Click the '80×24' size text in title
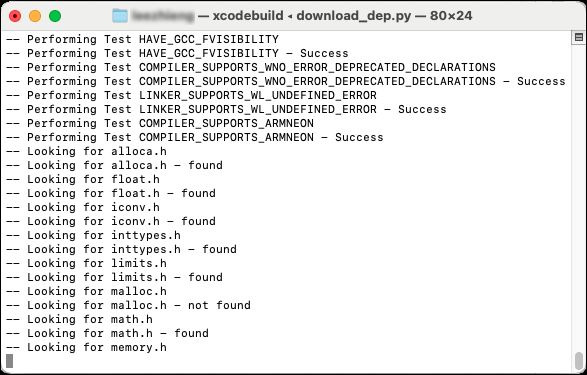Screen dimensions: 587x375 [x=451, y=16]
